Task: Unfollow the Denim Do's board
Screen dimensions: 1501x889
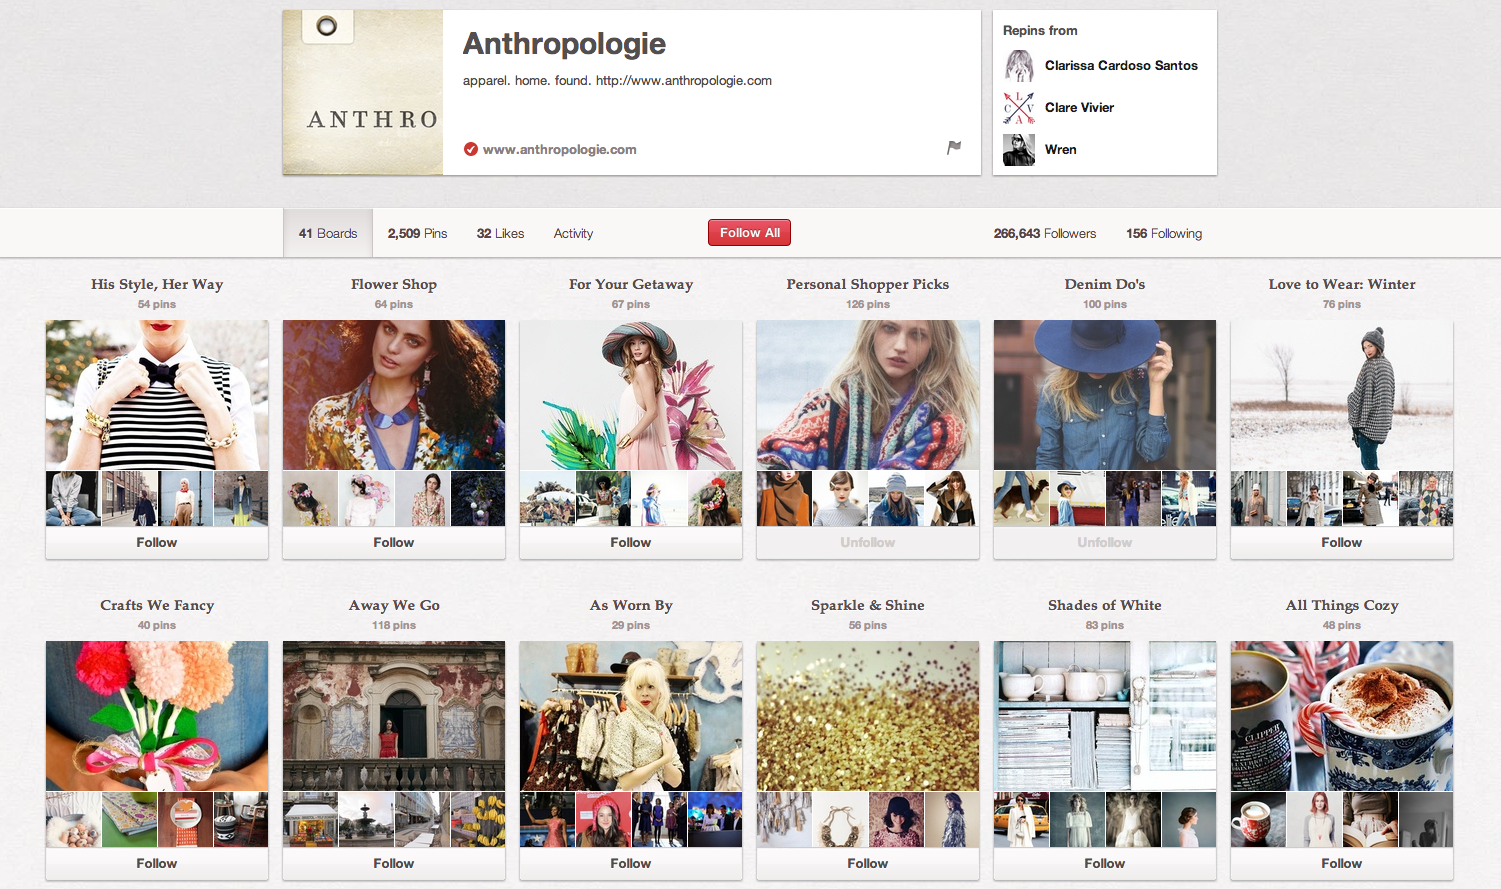Action: coord(1105,542)
